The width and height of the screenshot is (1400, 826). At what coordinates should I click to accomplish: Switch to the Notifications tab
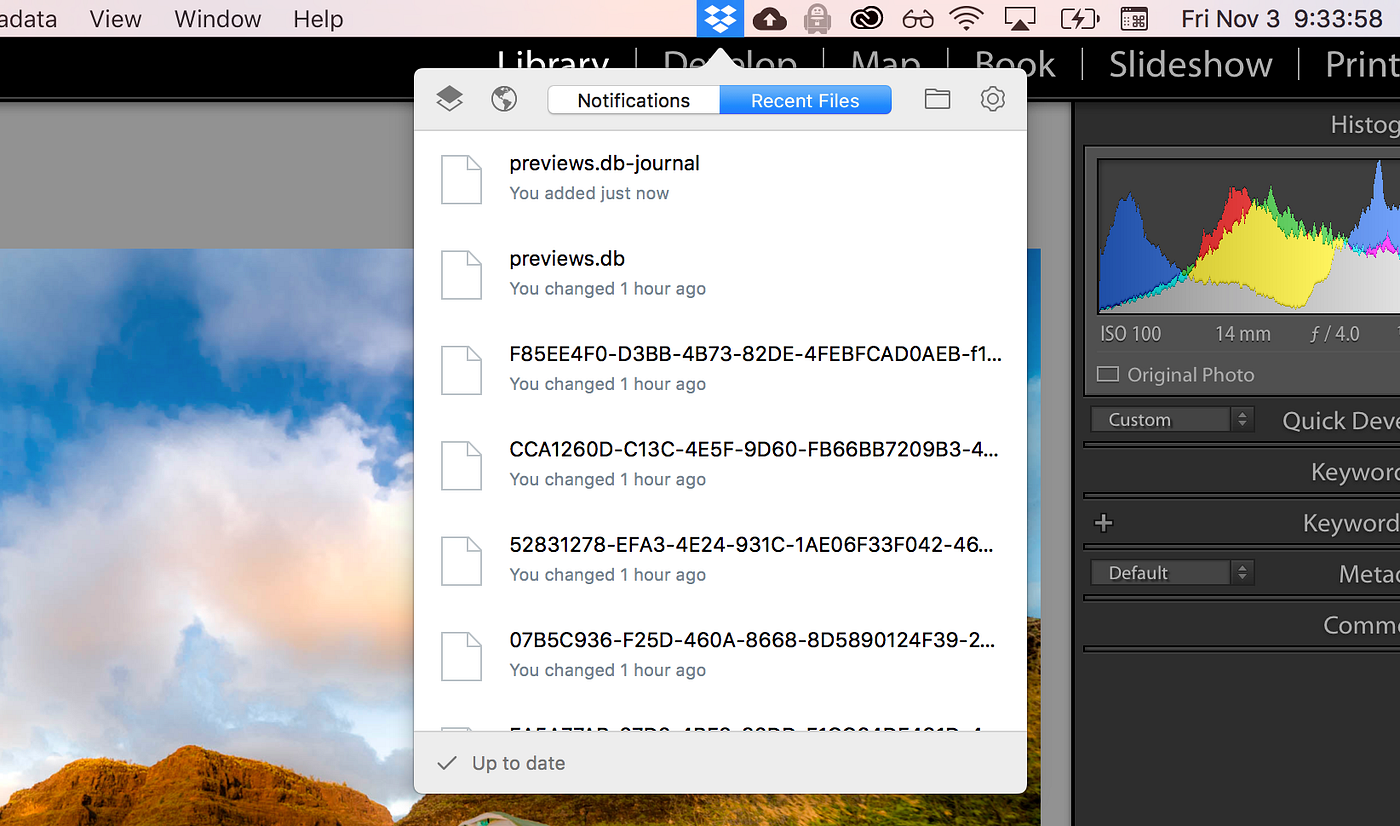tap(633, 99)
